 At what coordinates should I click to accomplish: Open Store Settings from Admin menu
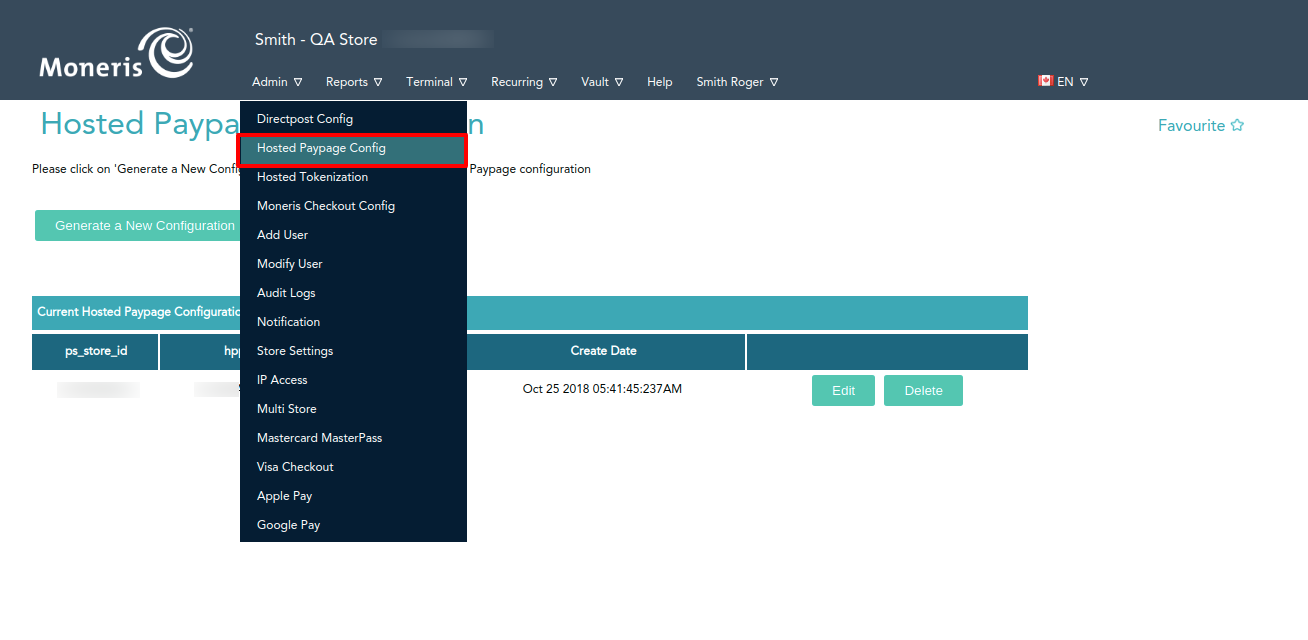tap(295, 351)
